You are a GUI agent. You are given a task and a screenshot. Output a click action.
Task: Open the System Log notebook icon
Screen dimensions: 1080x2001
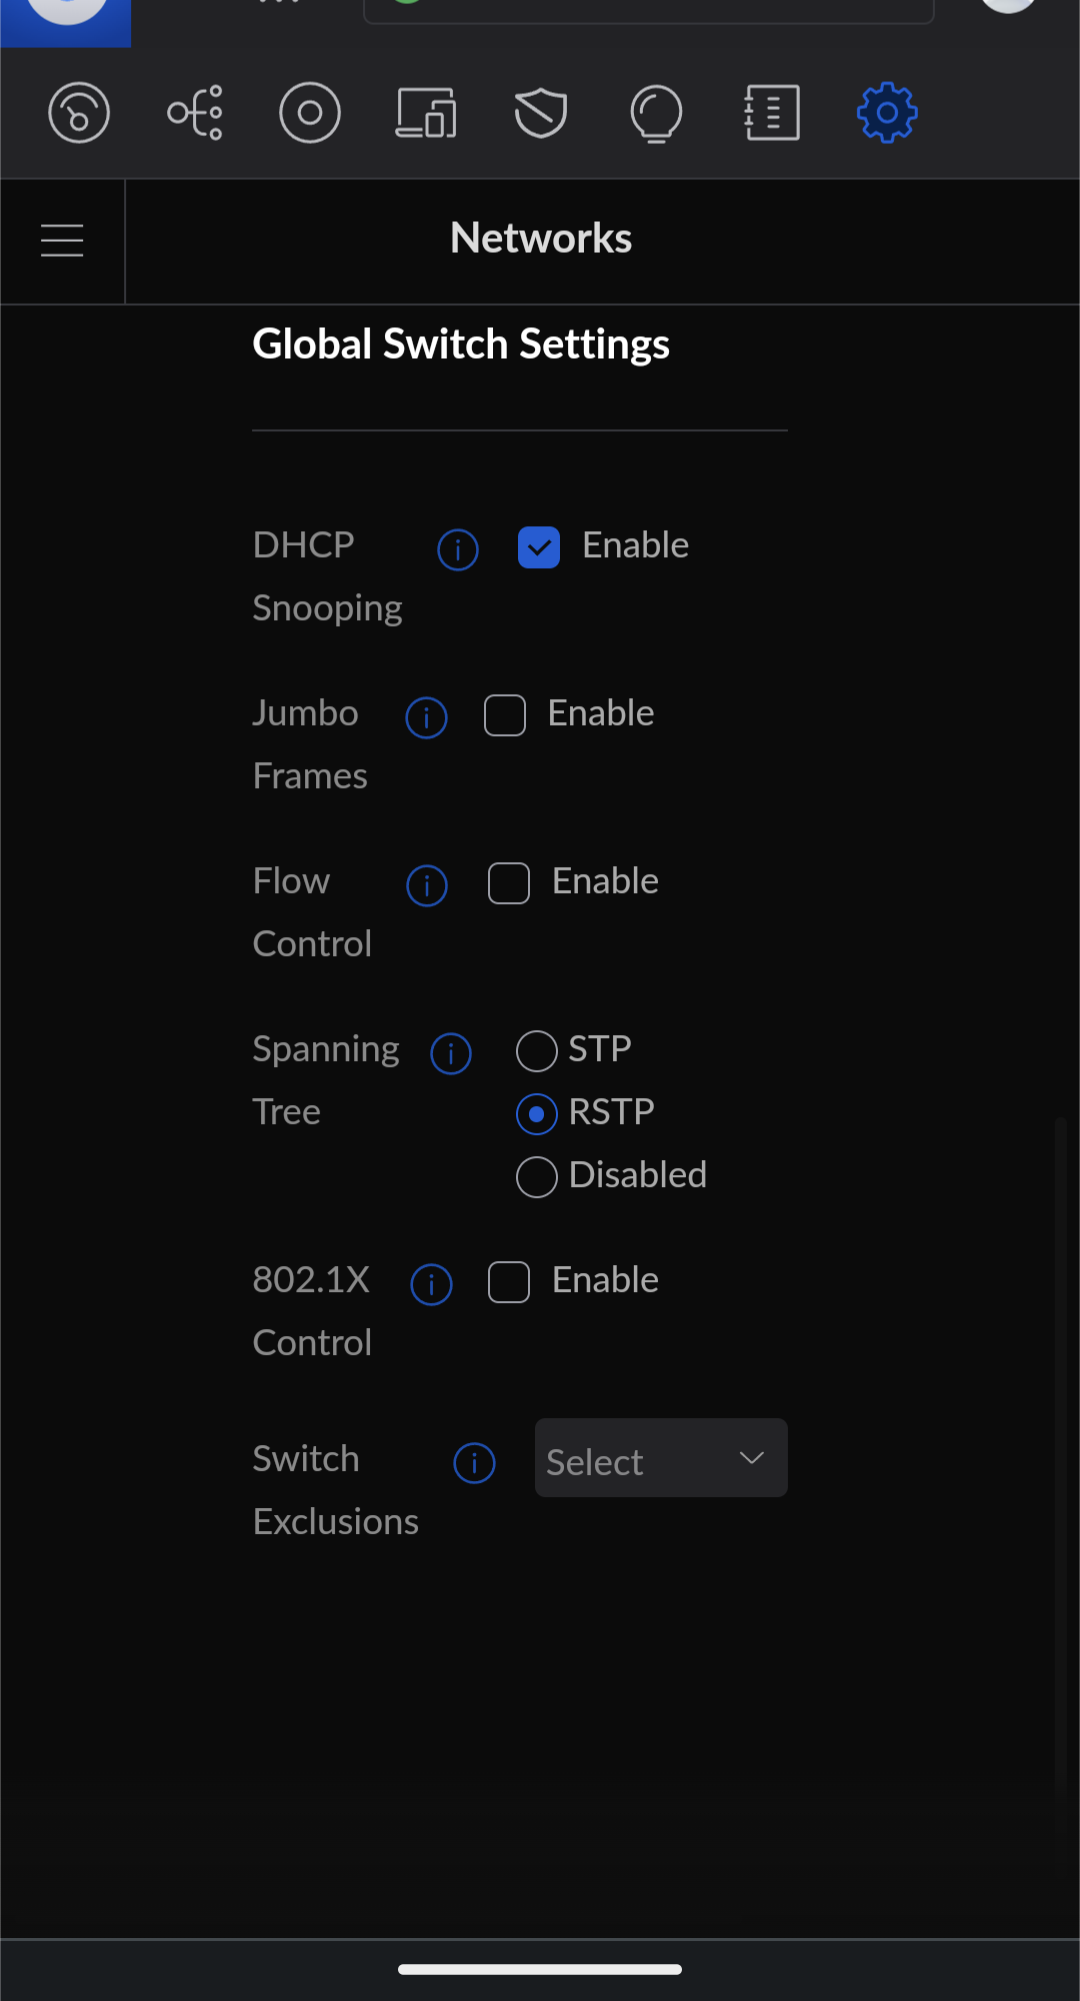(772, 113)
